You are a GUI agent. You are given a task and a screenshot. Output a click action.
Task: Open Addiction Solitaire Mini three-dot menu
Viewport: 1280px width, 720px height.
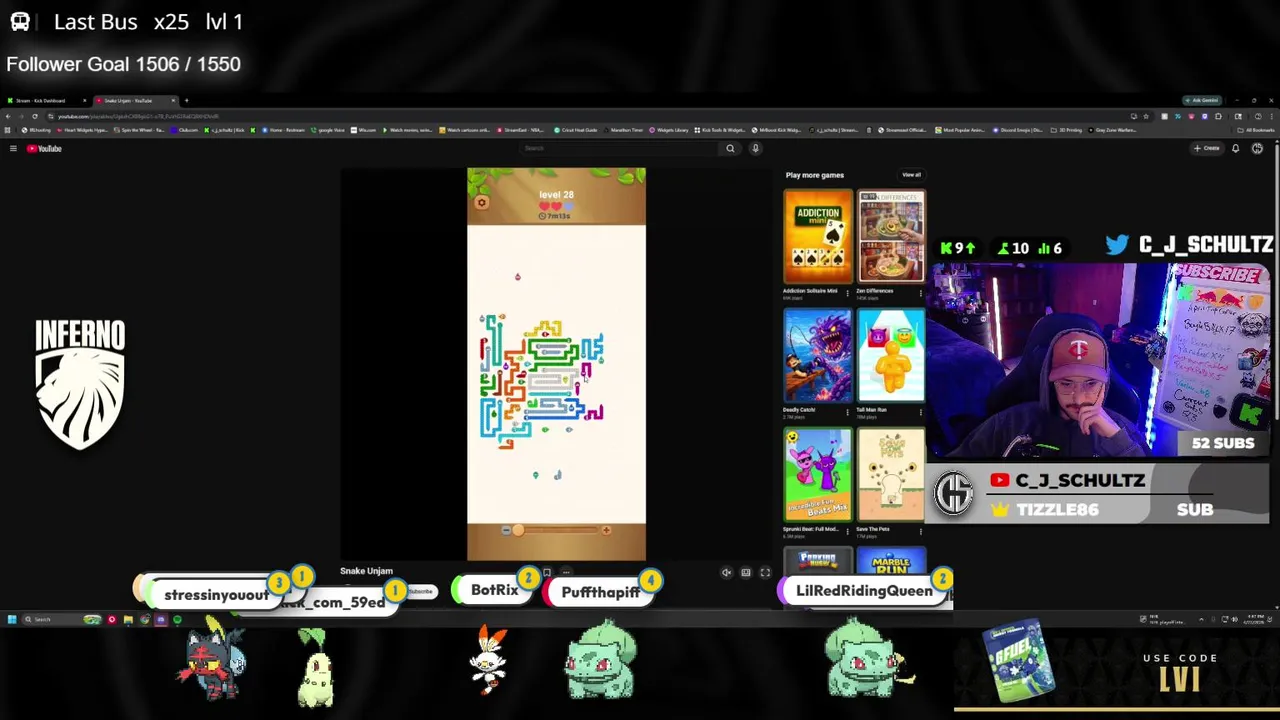point(847,292)
